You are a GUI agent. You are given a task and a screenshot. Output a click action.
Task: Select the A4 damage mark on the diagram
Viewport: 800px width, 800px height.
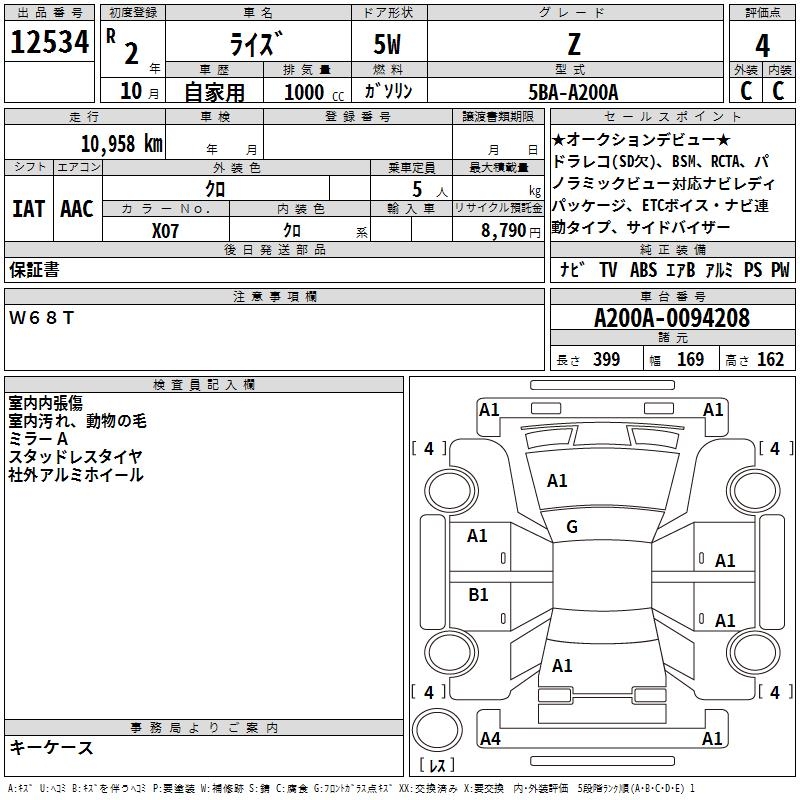490,738
